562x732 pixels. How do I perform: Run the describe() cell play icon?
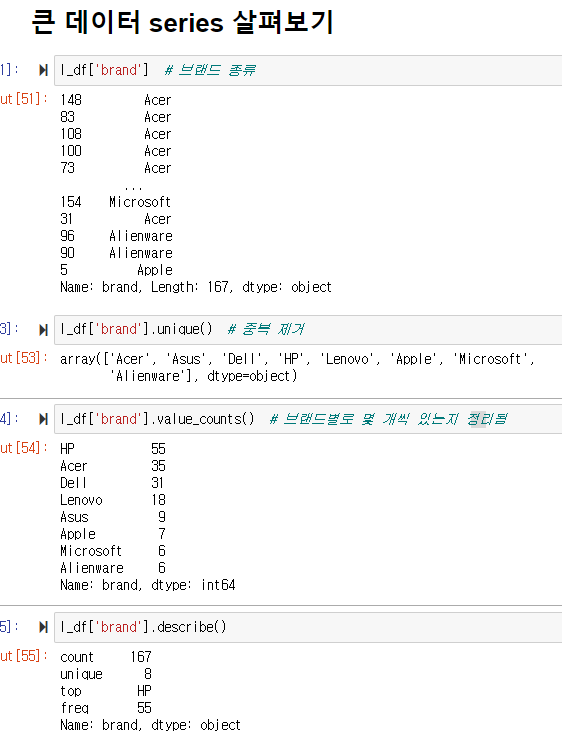(43, 627)
